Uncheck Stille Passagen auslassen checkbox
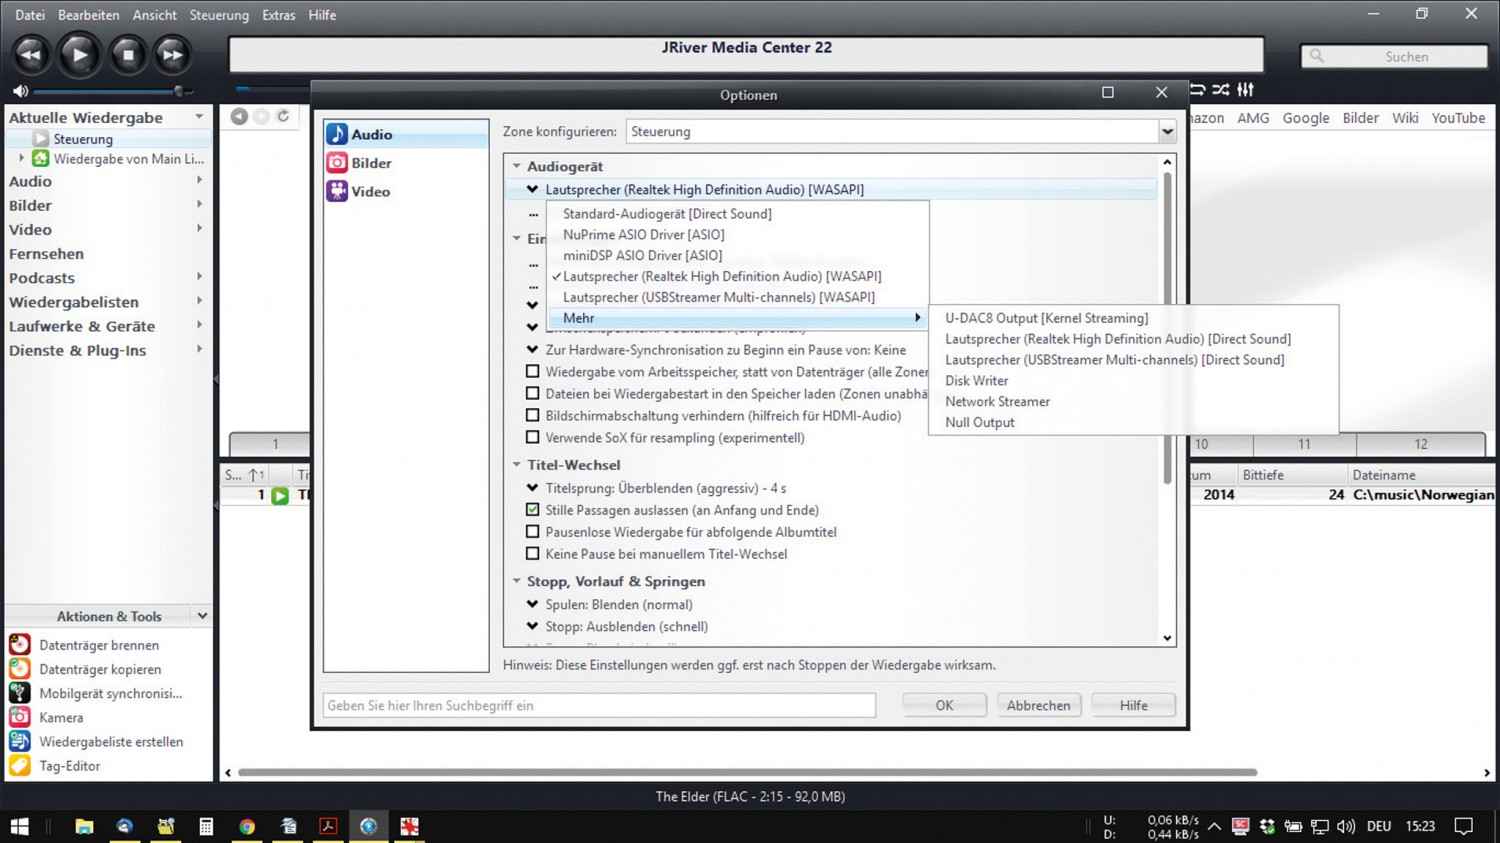Viewport: 1500px width, 843px height. tap(532, 510)
